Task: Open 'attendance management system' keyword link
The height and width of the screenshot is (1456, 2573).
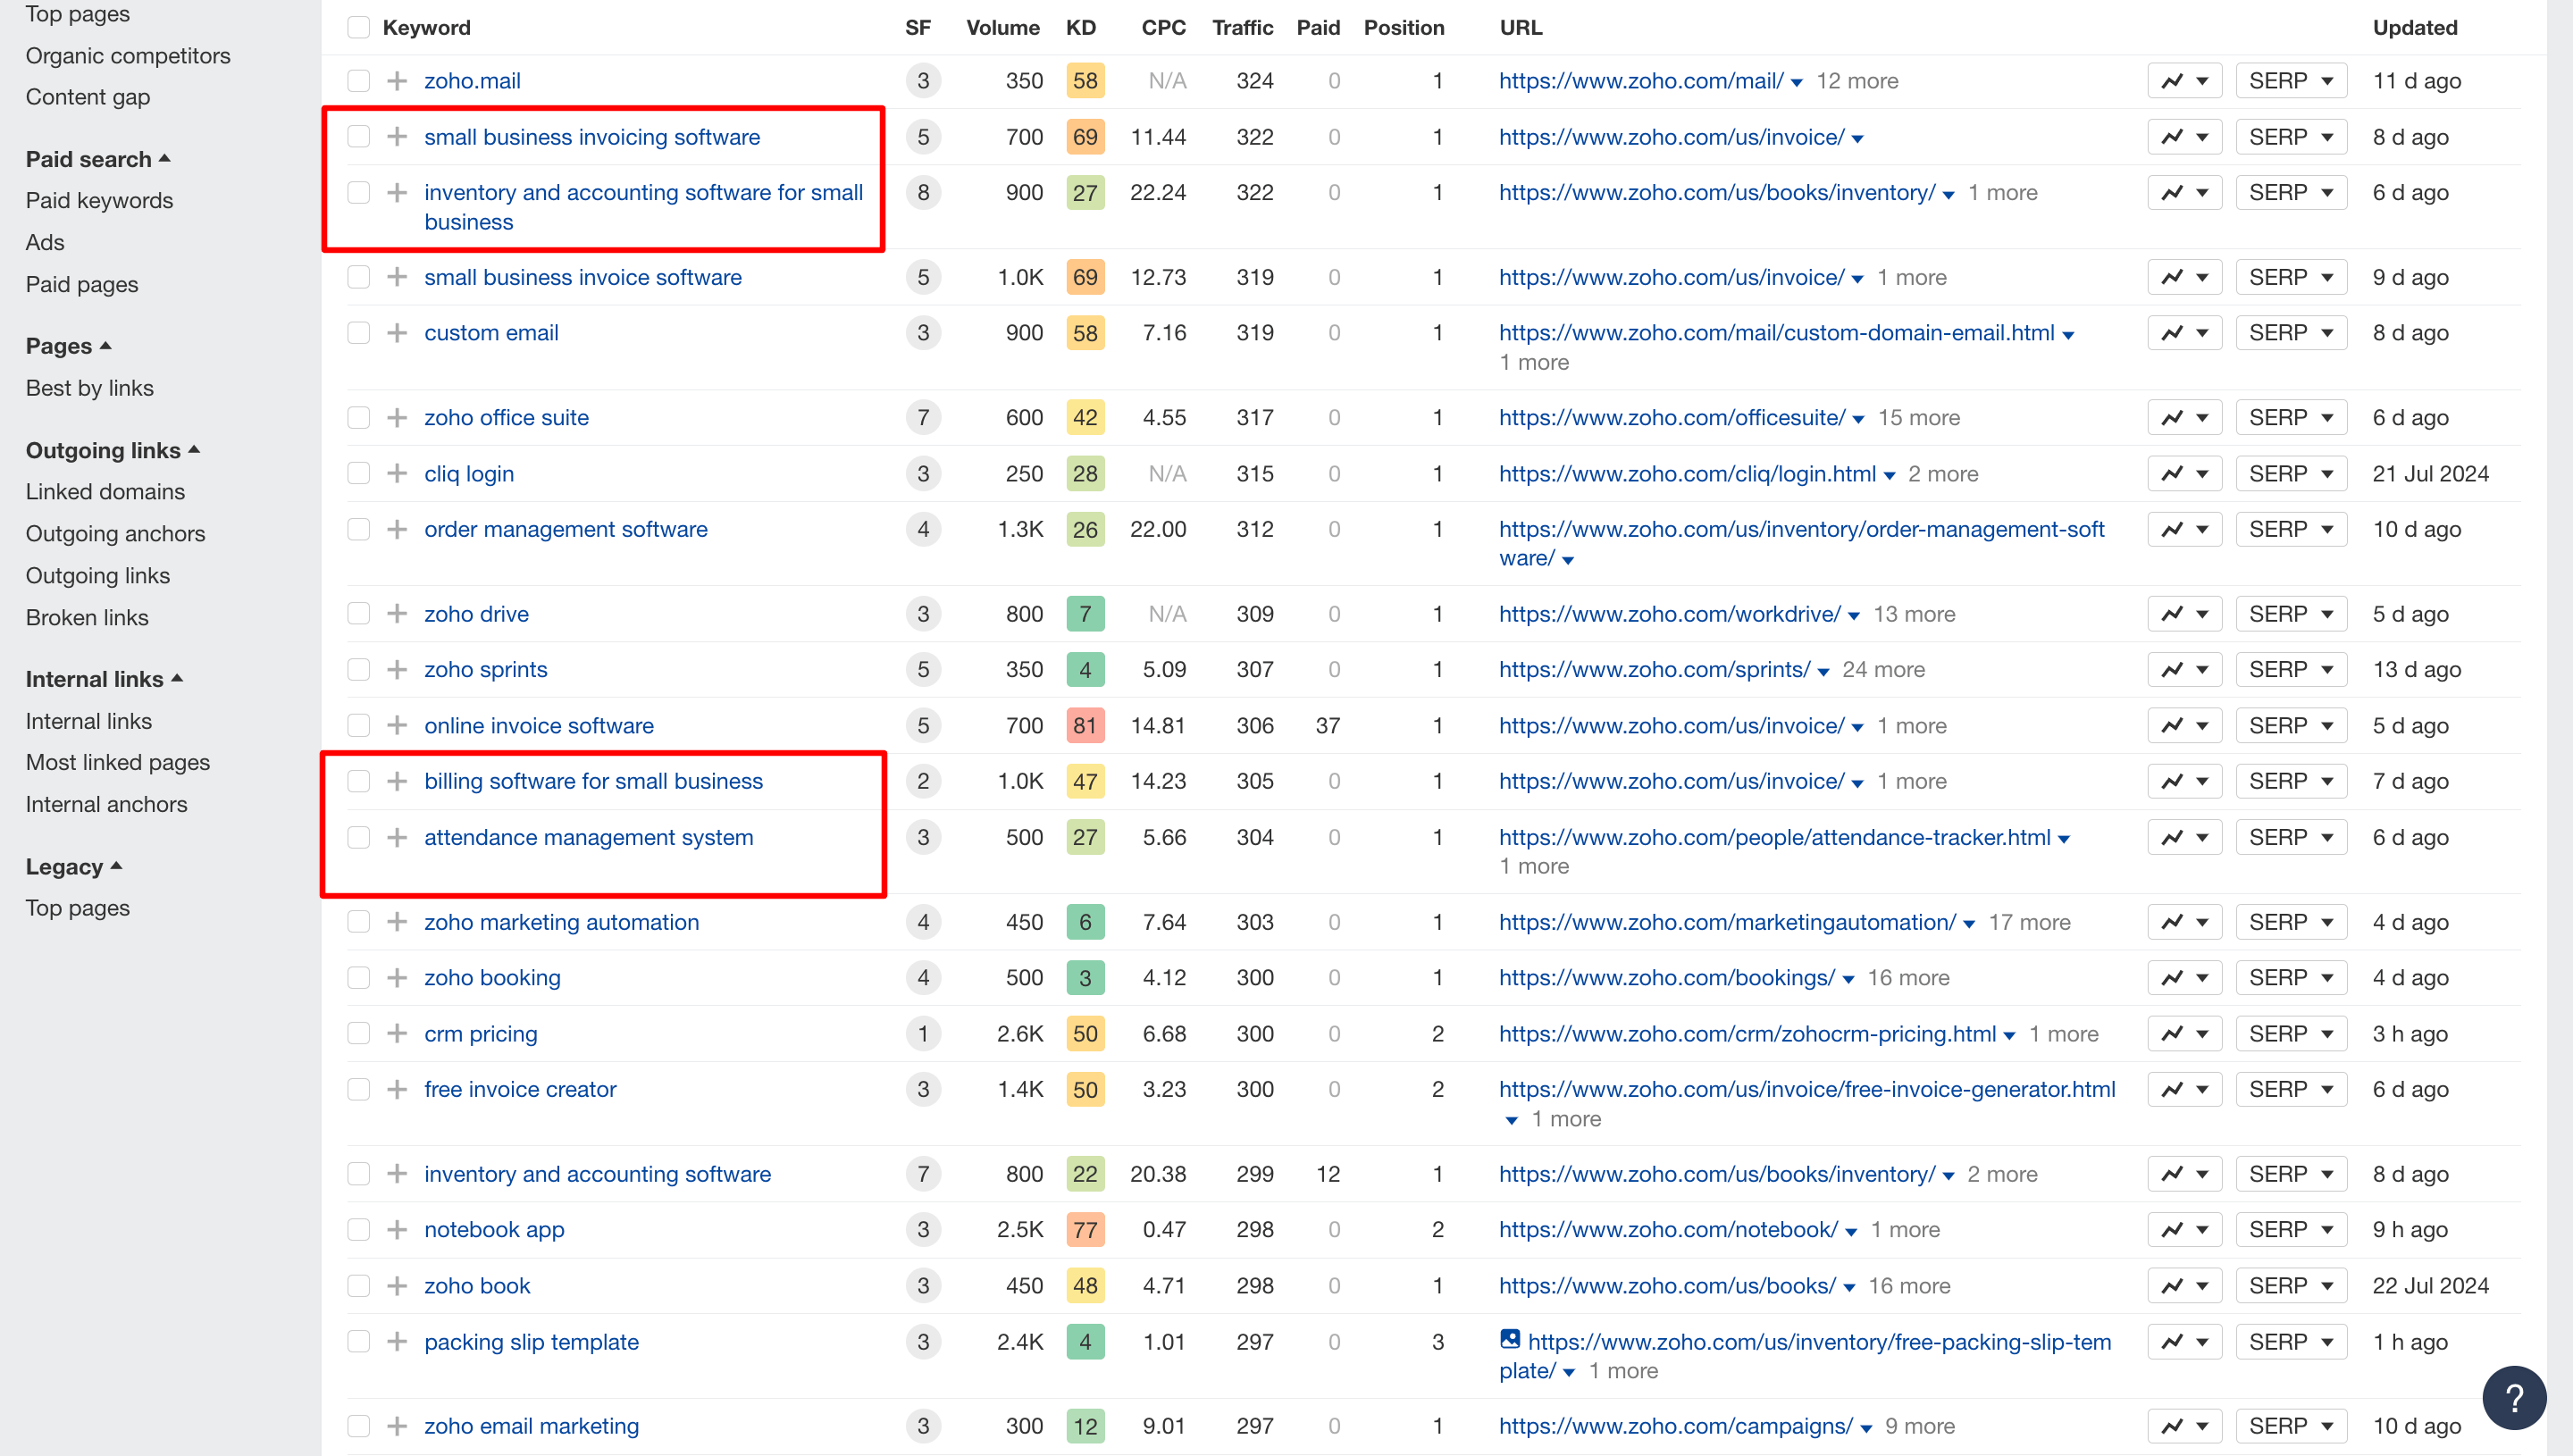Action: (x=589, y=838)
